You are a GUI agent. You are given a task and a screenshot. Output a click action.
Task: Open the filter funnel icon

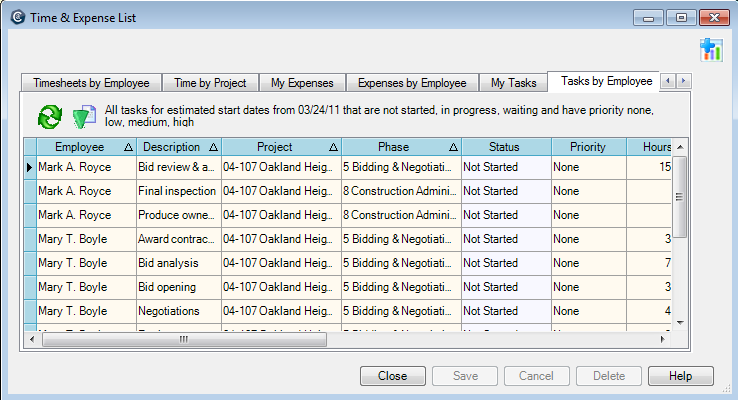[x=83, y=116]
